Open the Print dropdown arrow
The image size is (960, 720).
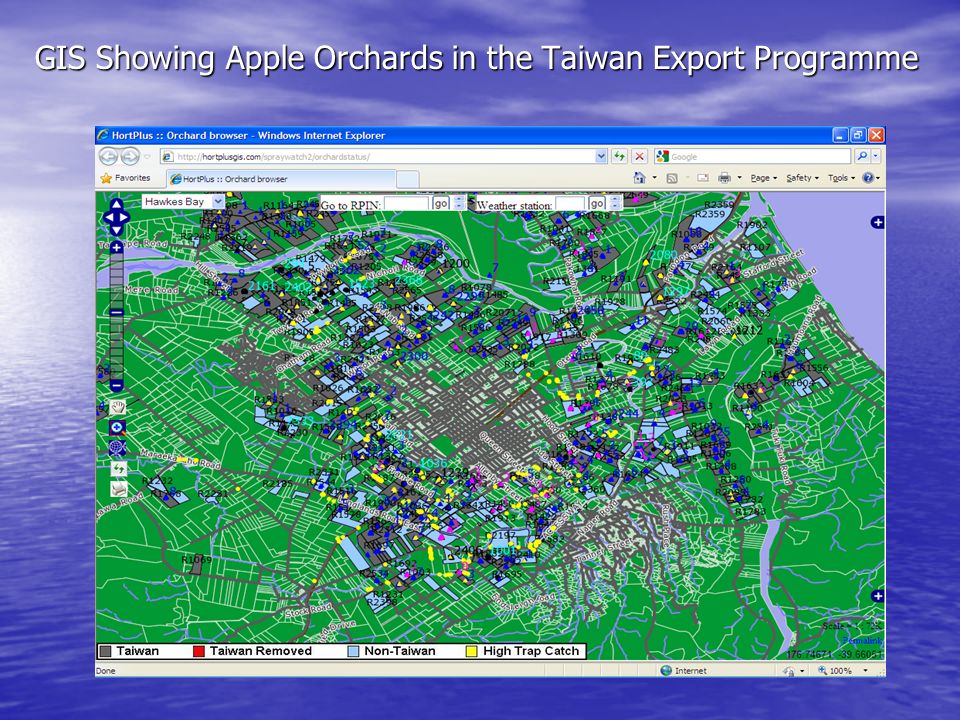click(740, 178)
